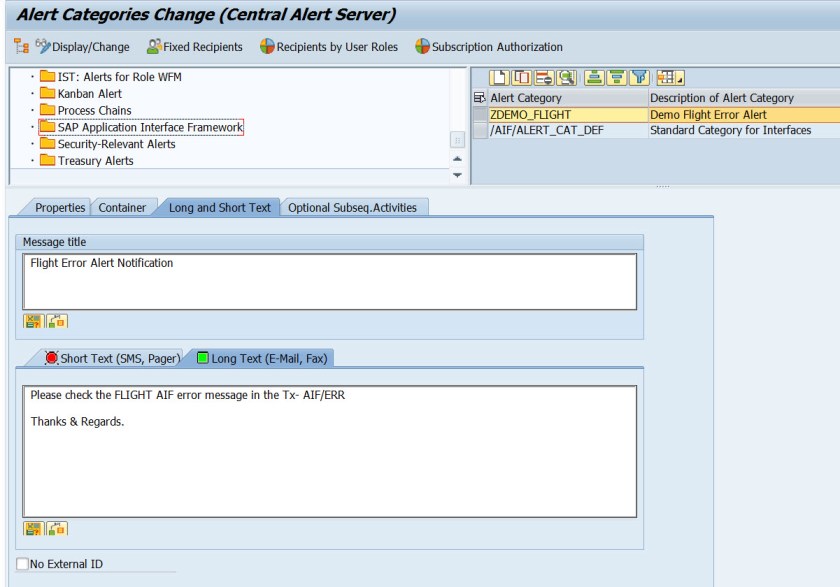Click the Copy alert category icon

[521, 77]
